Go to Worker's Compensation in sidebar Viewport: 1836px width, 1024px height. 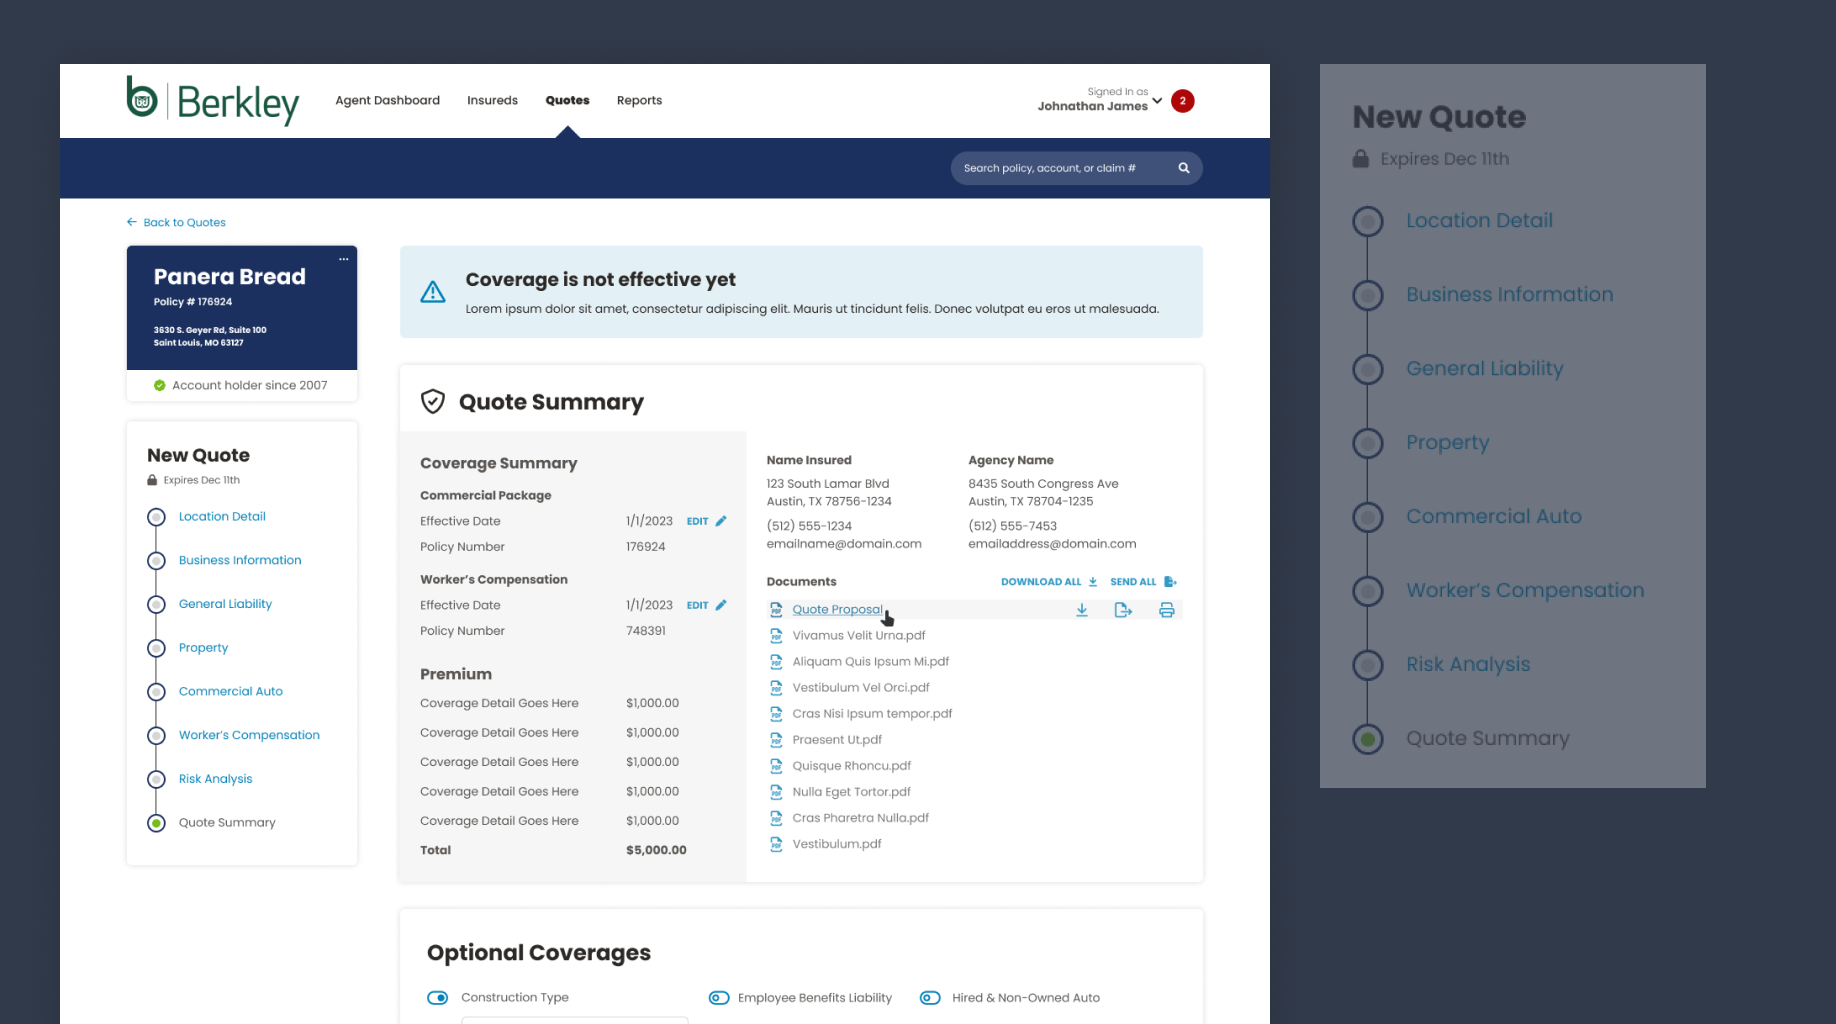tap(249, 735)
